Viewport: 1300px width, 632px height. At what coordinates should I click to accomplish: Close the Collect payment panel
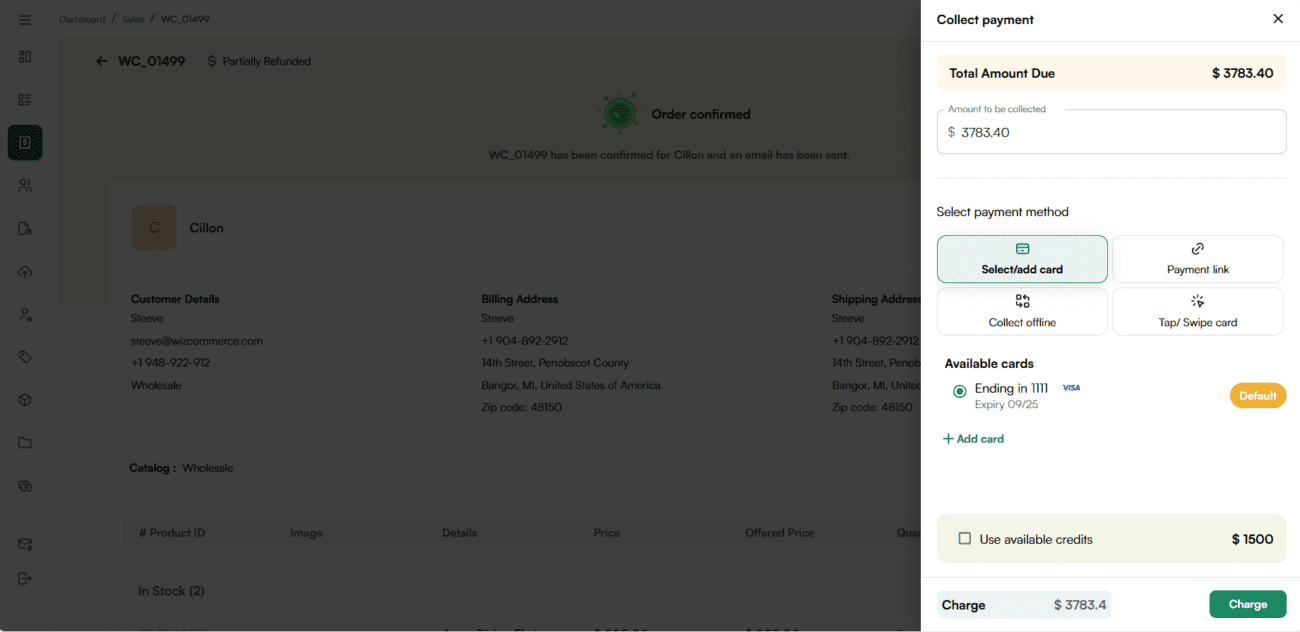click(x=1277, y=19)
